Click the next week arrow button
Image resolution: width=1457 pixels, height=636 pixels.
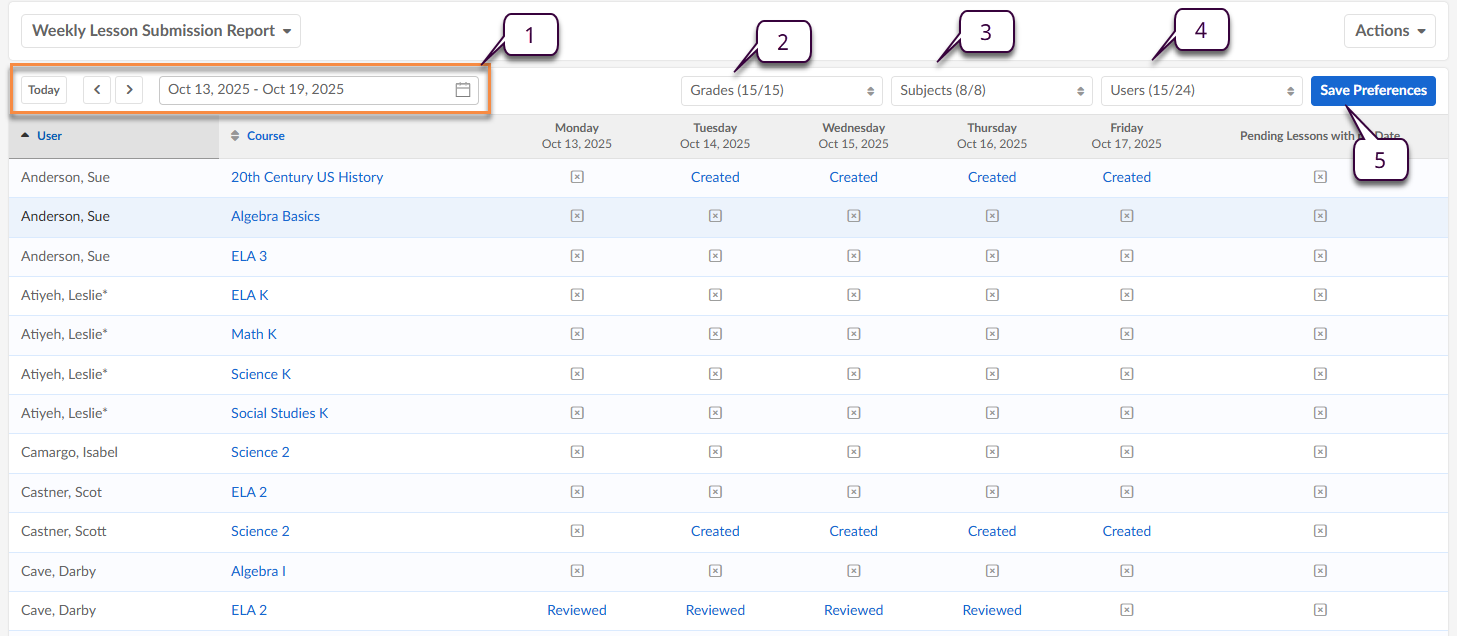[x=129, y=90]
